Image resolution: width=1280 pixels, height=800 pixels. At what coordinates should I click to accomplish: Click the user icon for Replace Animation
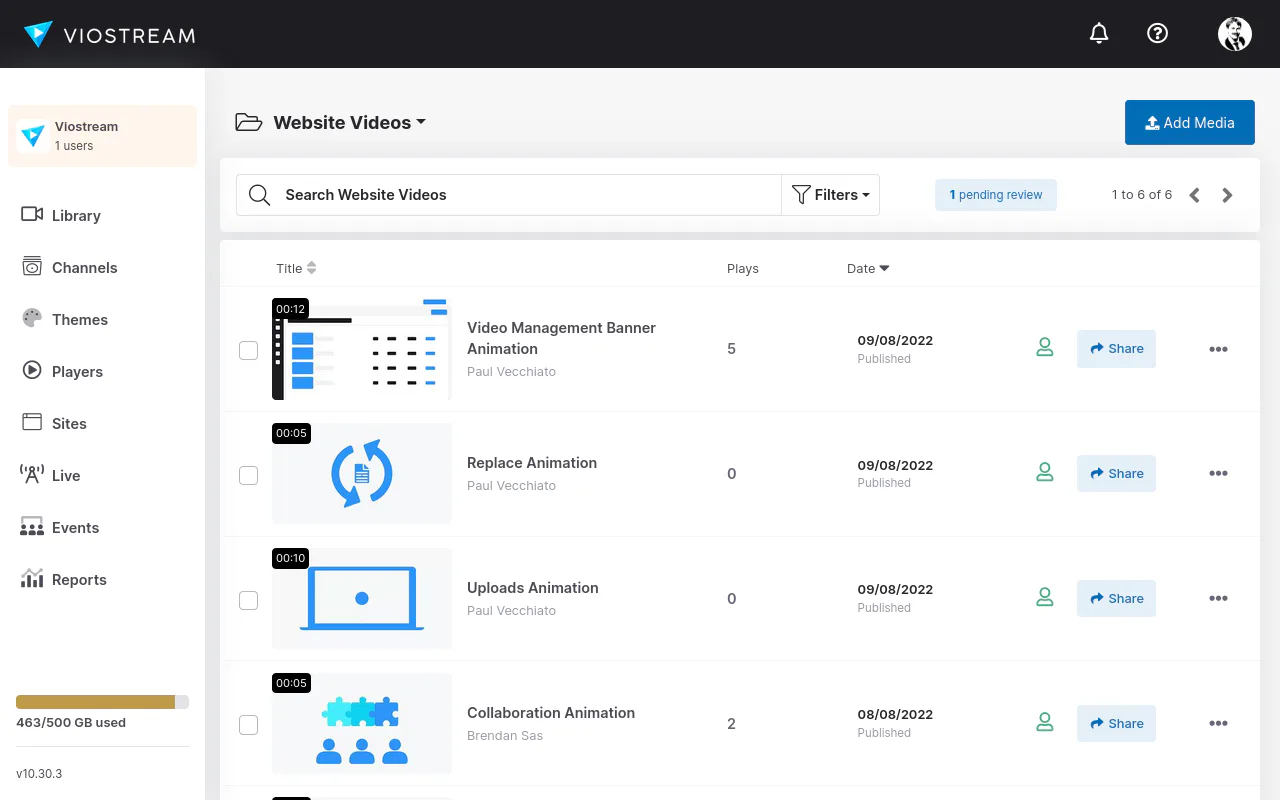[x=1045, y=473]
